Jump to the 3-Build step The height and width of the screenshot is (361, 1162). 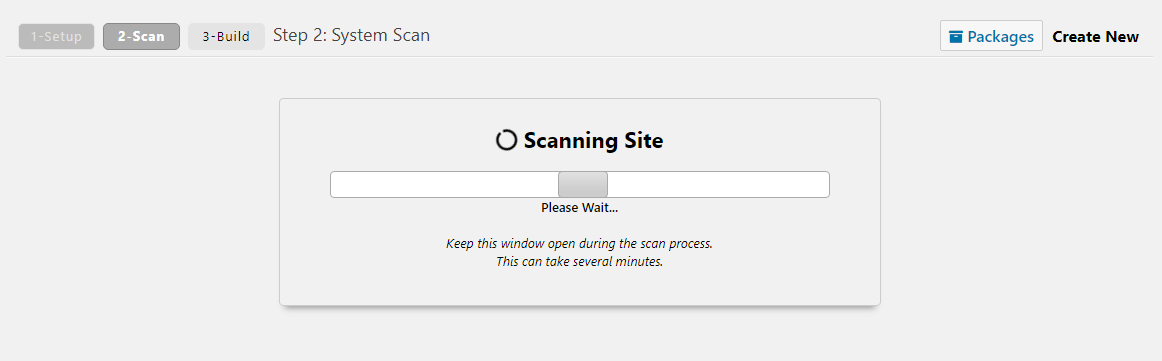coord(226,36)
